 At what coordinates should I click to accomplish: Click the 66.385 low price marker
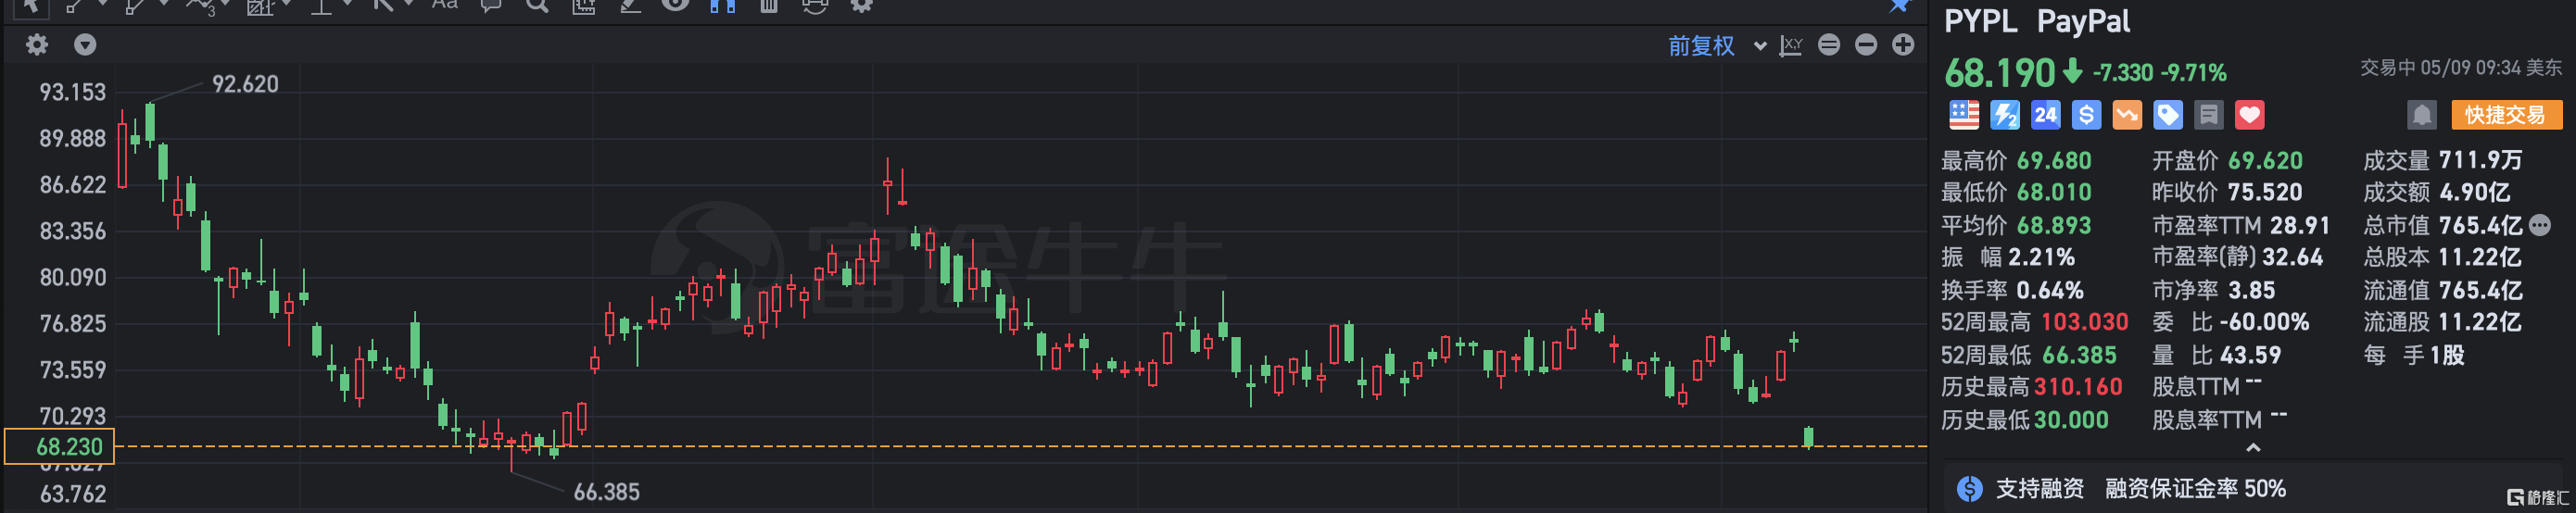pyautogui.click(x=607, y=491)
